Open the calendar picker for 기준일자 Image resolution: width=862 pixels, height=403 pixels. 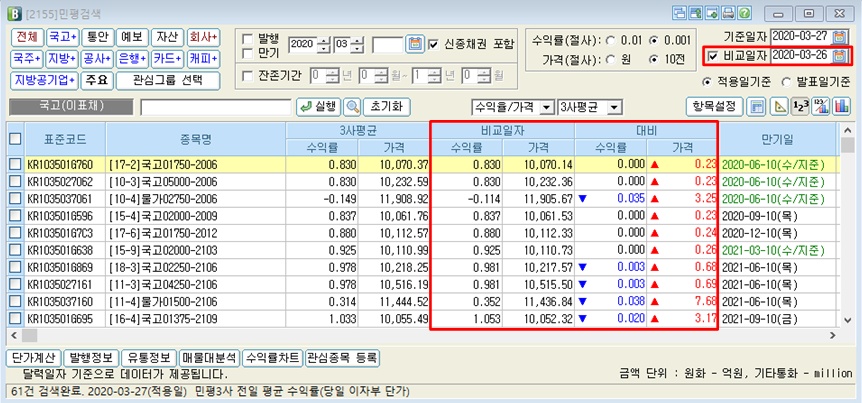pyautogui.click(x=841, y=35)
